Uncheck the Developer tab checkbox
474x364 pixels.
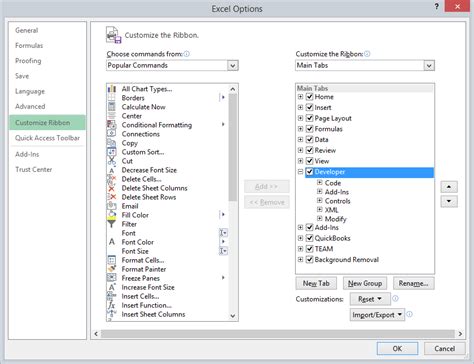tap(309, 172)
